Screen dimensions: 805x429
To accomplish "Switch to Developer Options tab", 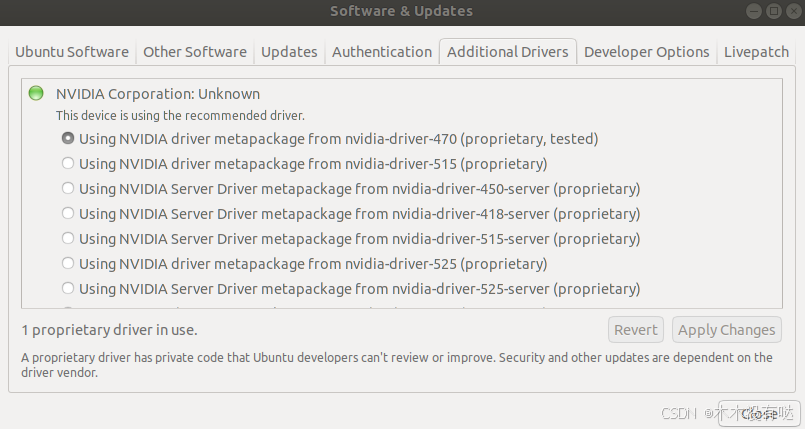I will tap(646, 52).
